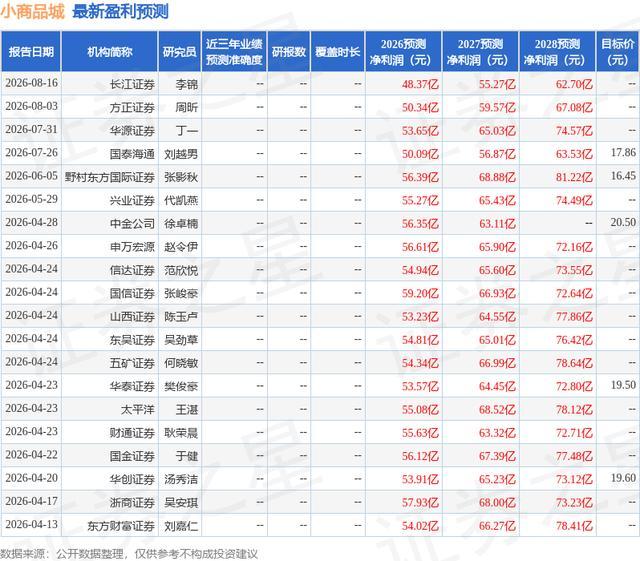Click the 2026-04-28 report date cell
Image resolution: width=640 pixels, height=561 pixels.
(31, 223)
